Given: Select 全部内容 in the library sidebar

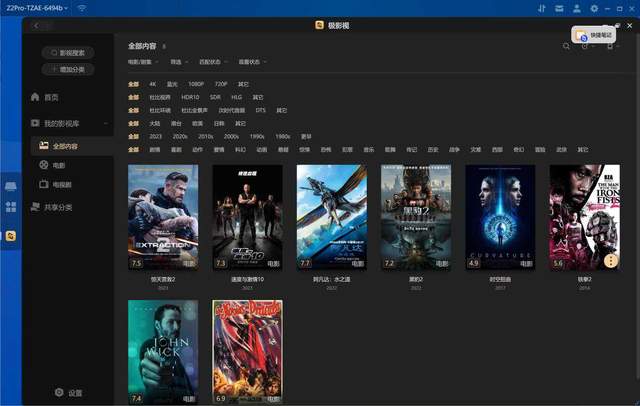Looking at the screenshot, I should coord(72,146).
